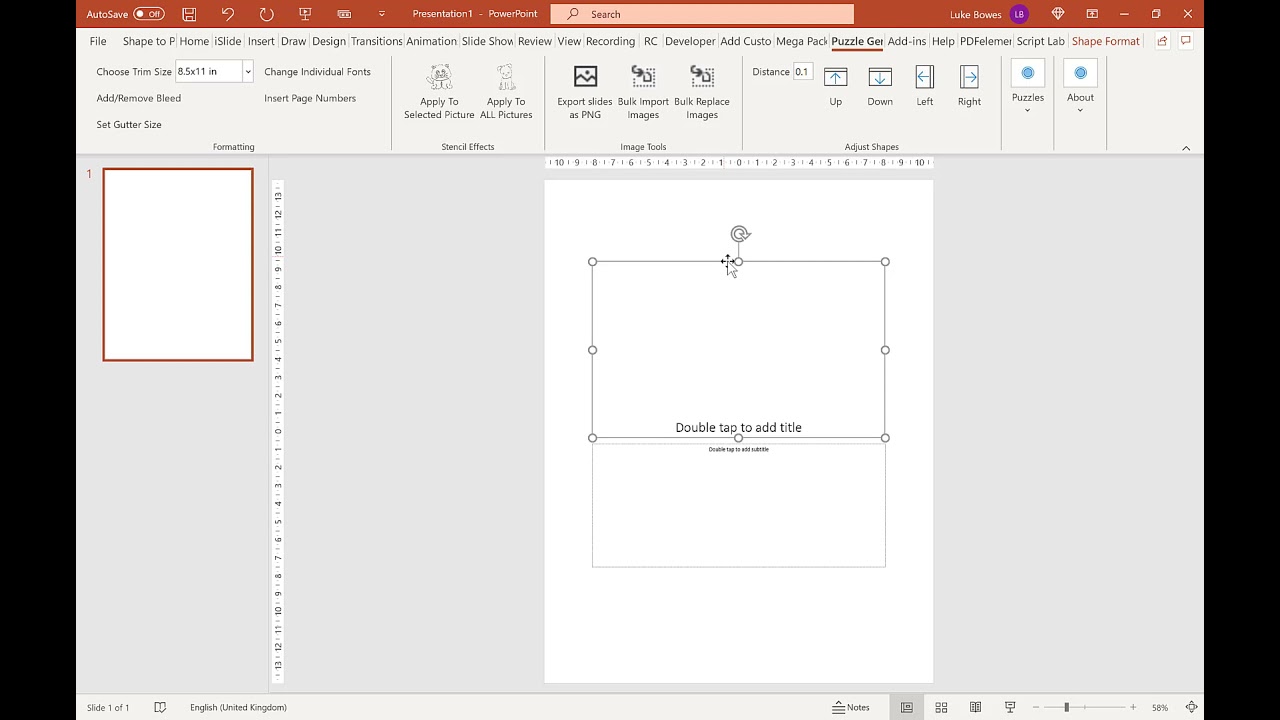The width and height of the screenshot is (1280, 720).
Task: Click the Share icon
Action: 1162,41
